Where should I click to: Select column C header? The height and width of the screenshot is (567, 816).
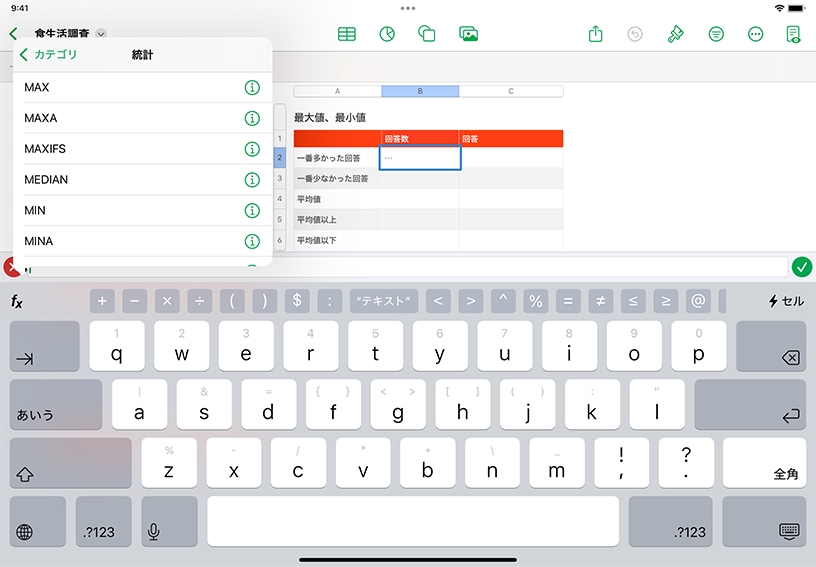(x=511, y=91)
